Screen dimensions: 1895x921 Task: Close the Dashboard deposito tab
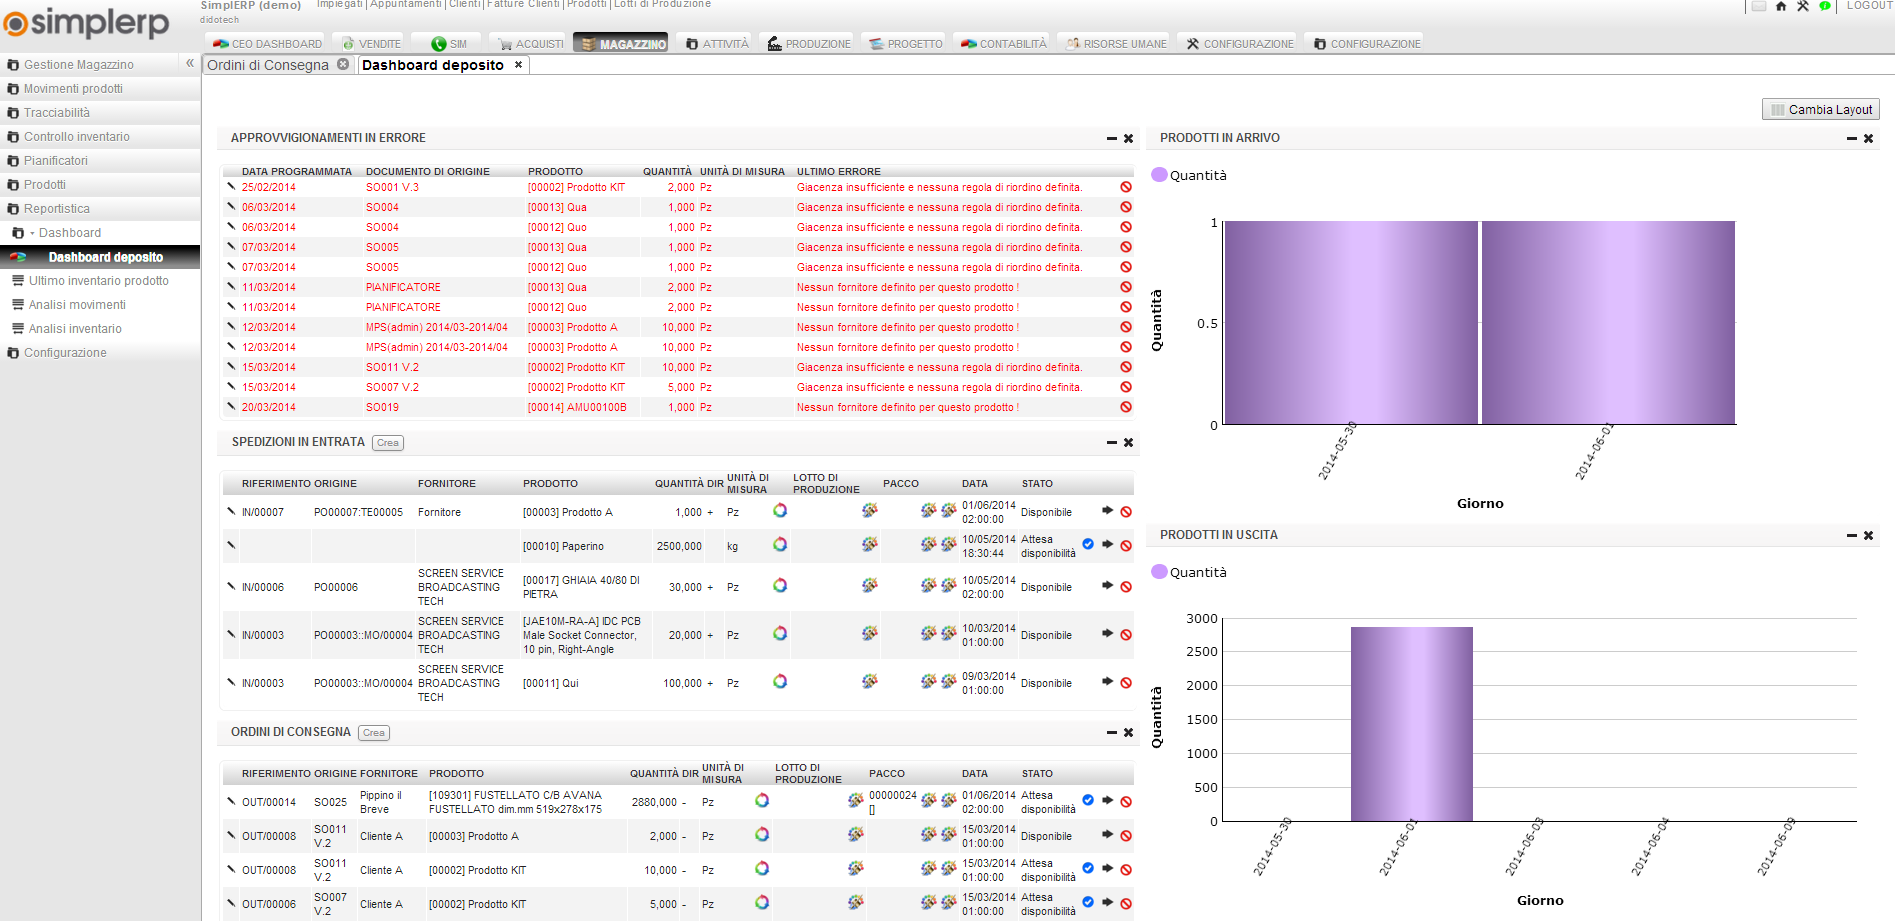coord(518,65)
